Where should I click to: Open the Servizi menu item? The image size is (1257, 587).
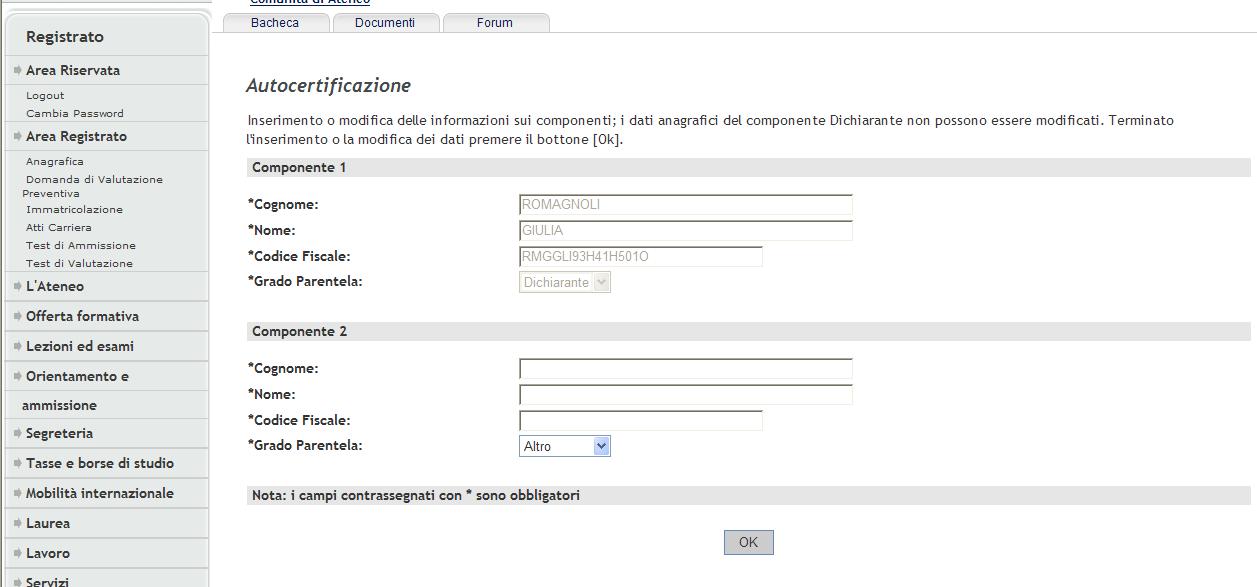[x=47, y=581]
